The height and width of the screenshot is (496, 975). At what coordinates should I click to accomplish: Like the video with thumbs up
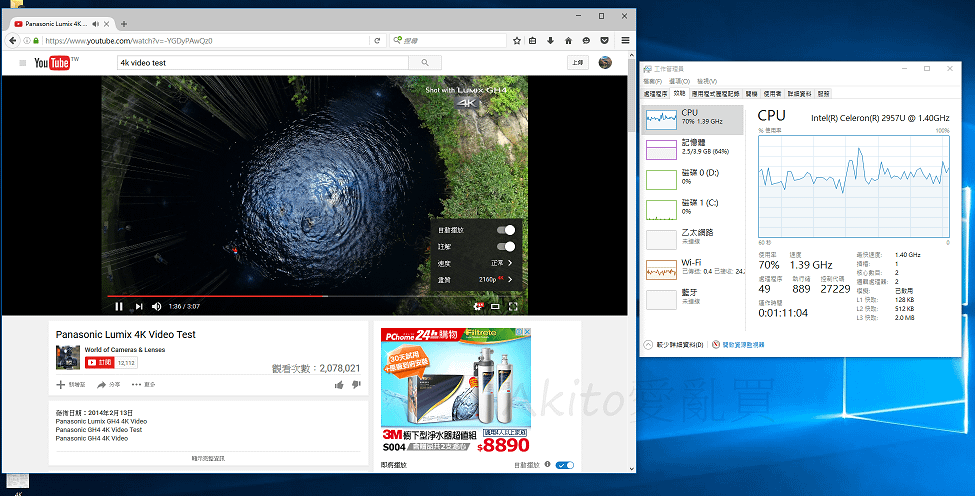[x=339, y=385]
